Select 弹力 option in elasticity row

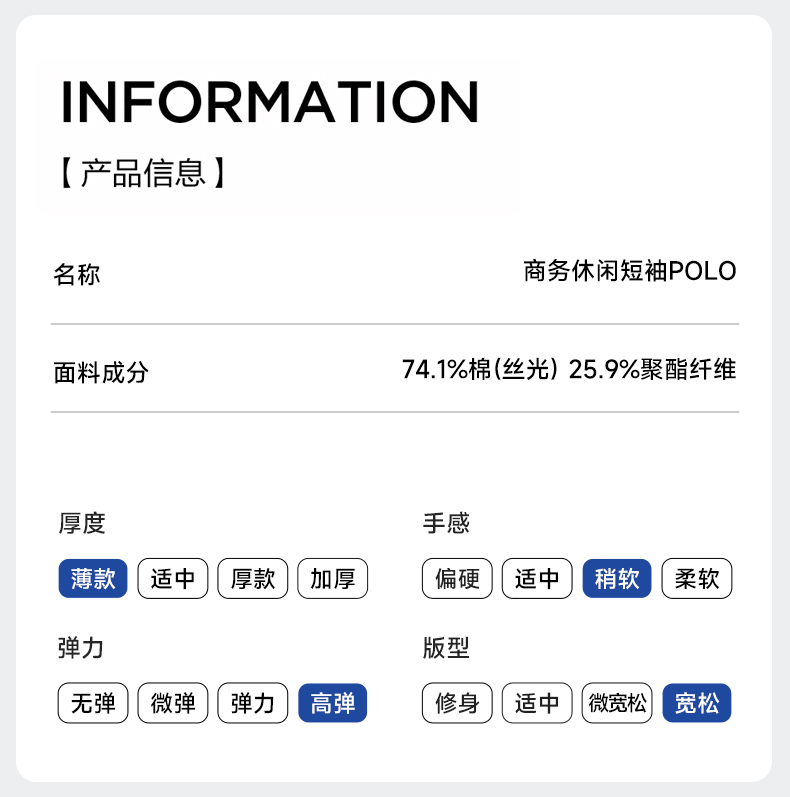[253, 703]
